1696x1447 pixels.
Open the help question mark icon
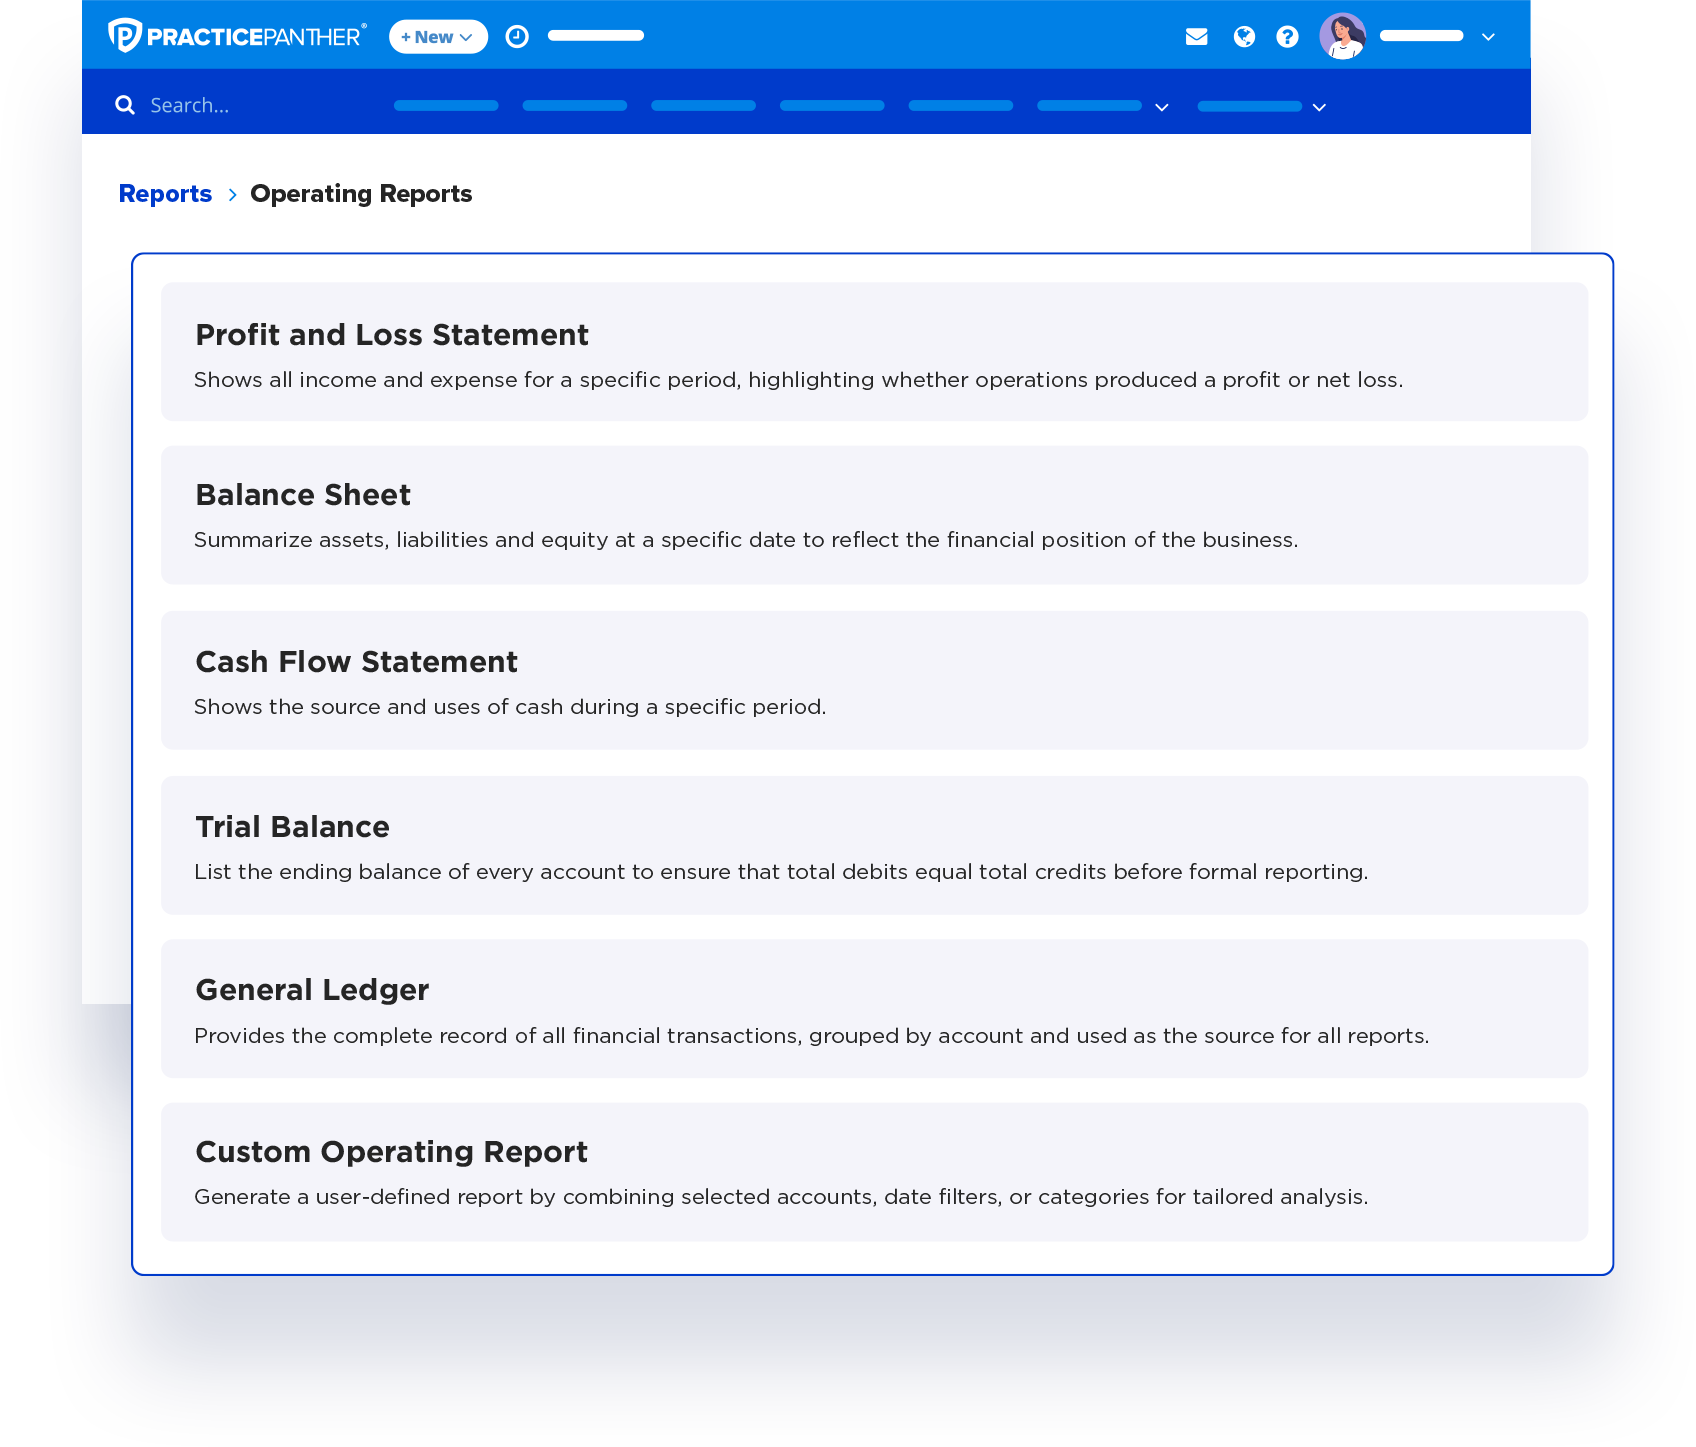(x=1287, y=37)
